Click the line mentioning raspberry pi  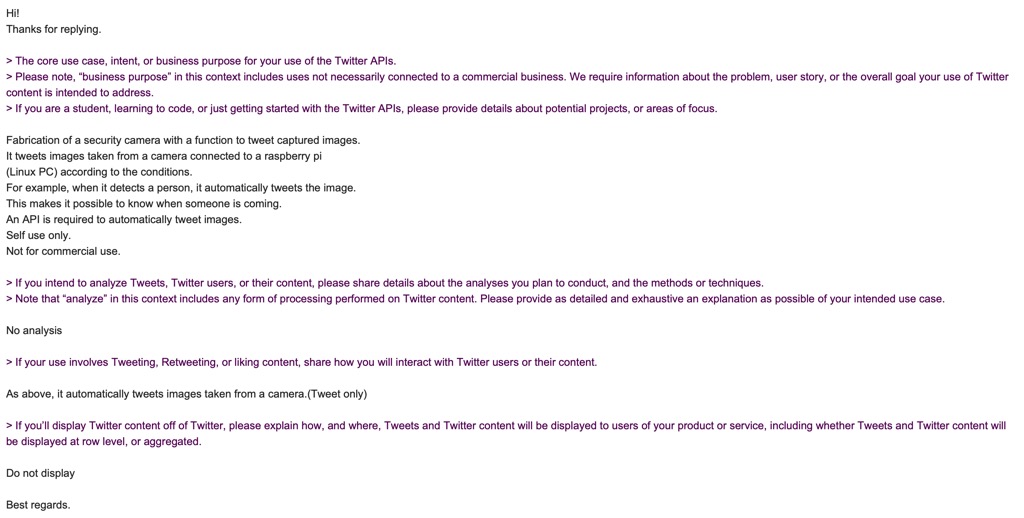164,156
